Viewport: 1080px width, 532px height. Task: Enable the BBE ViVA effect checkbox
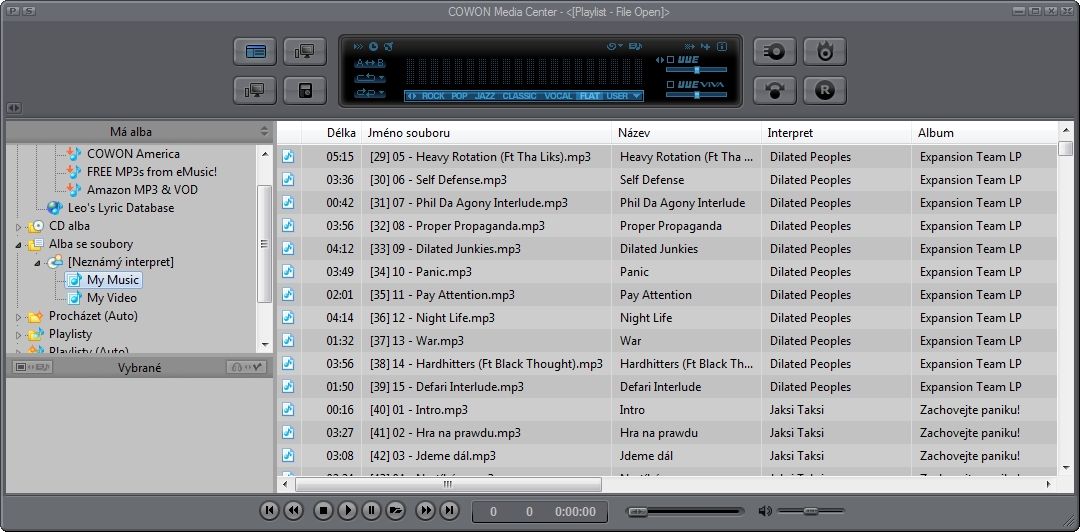click(x=671, y=85)
